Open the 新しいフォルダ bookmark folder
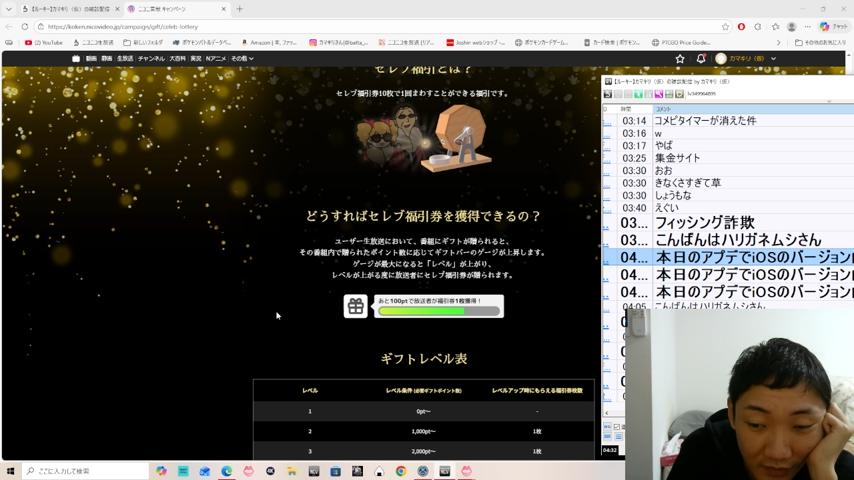 pos(143,42)
